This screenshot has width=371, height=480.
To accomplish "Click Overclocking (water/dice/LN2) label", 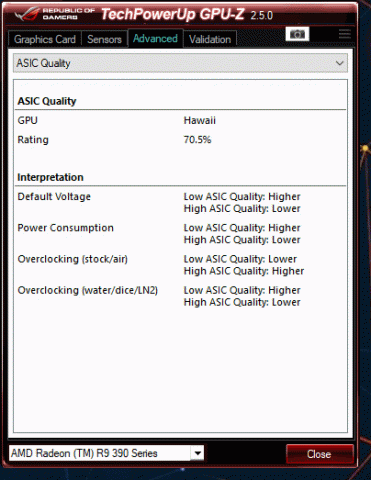I will (88, 290).
